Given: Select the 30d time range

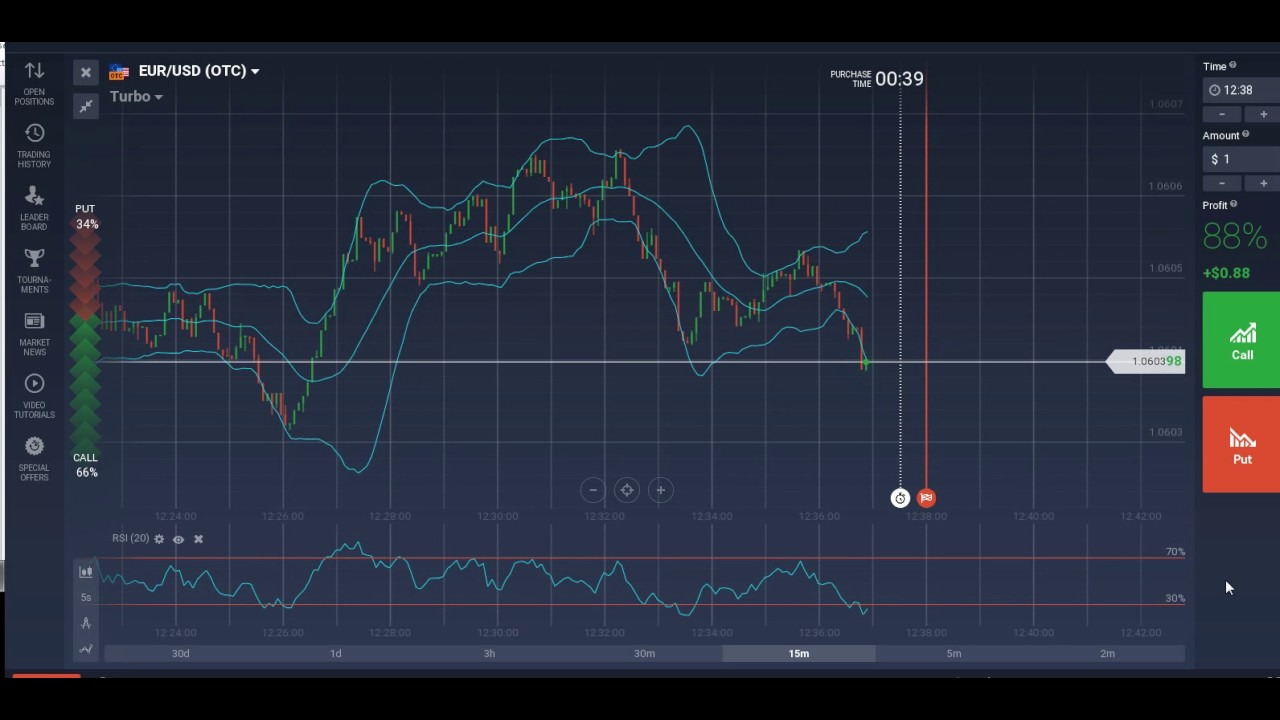Looking at the screenshot, I should point(180,653).
